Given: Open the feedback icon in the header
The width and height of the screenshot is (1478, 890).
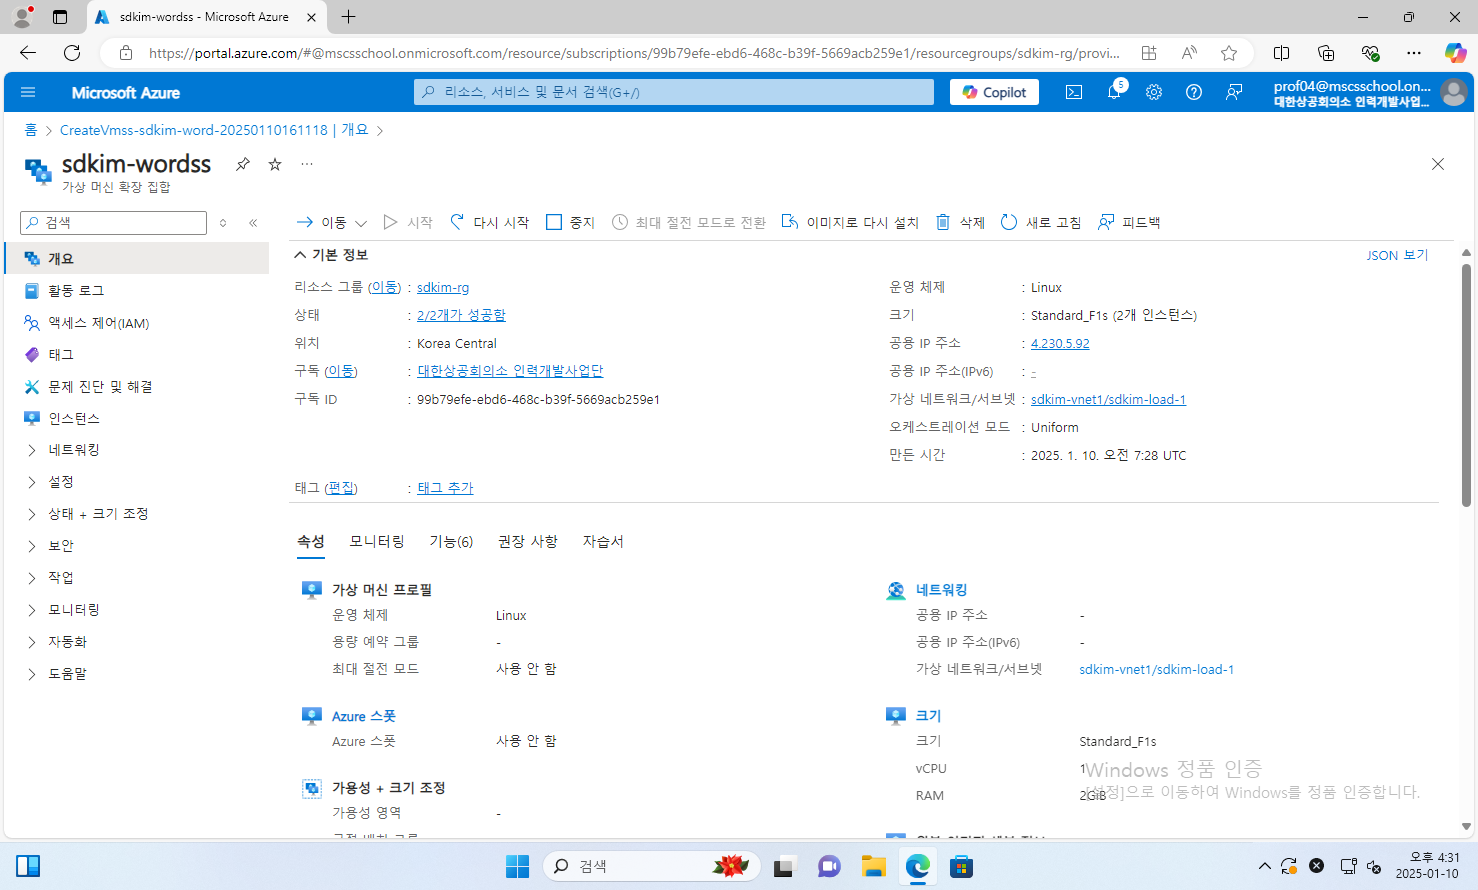Looking at the screenshot, I should [x=1234, y=92].
